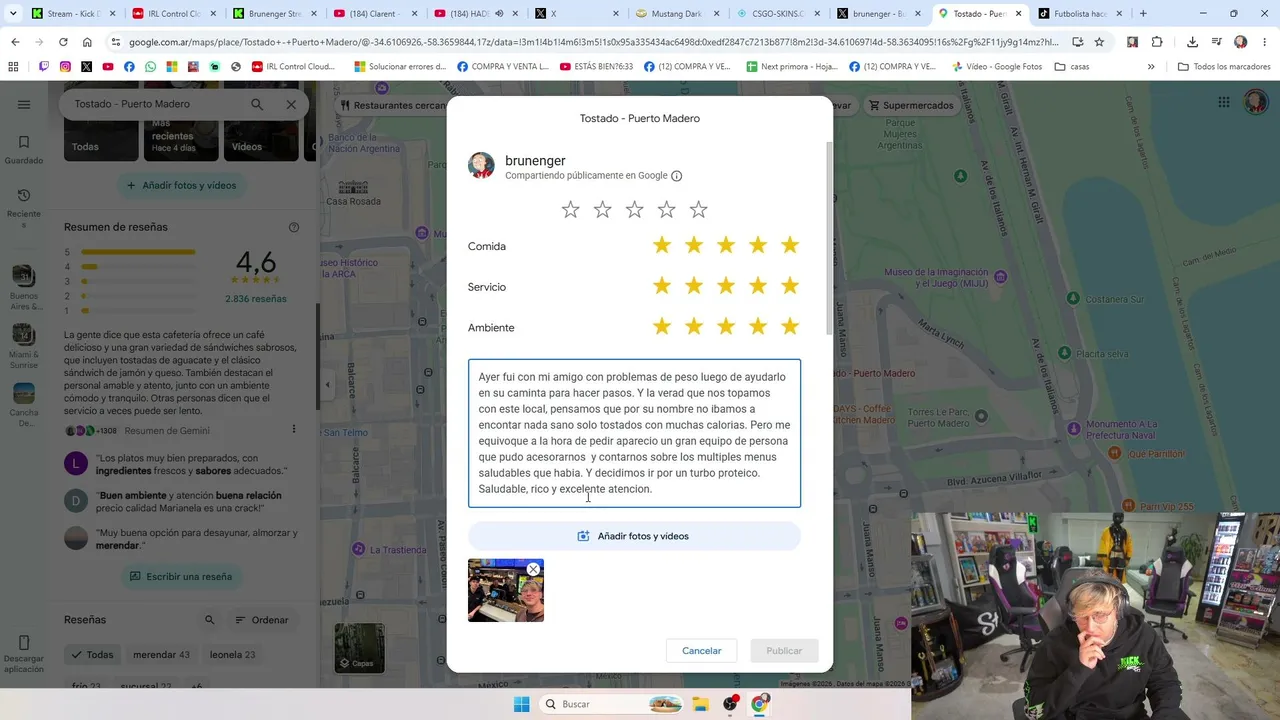The width and height of the screenshot is (1280, 720).
Task: Open a new browser tab
Action: point(1143,14)
